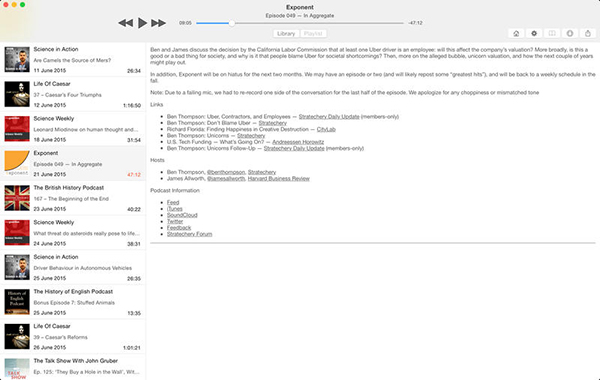This screenshot has height=380, width=600.
Task: Open the @benthompson link
Action: (226, 172)
